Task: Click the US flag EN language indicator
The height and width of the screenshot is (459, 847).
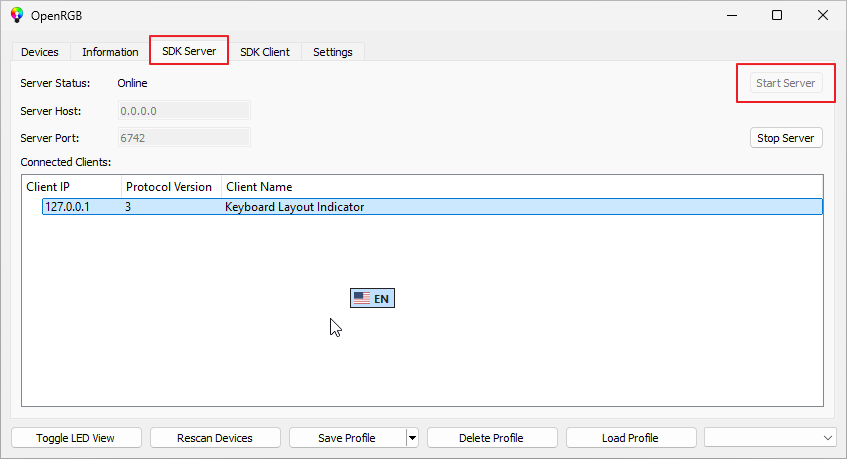Action: (372, 298)
